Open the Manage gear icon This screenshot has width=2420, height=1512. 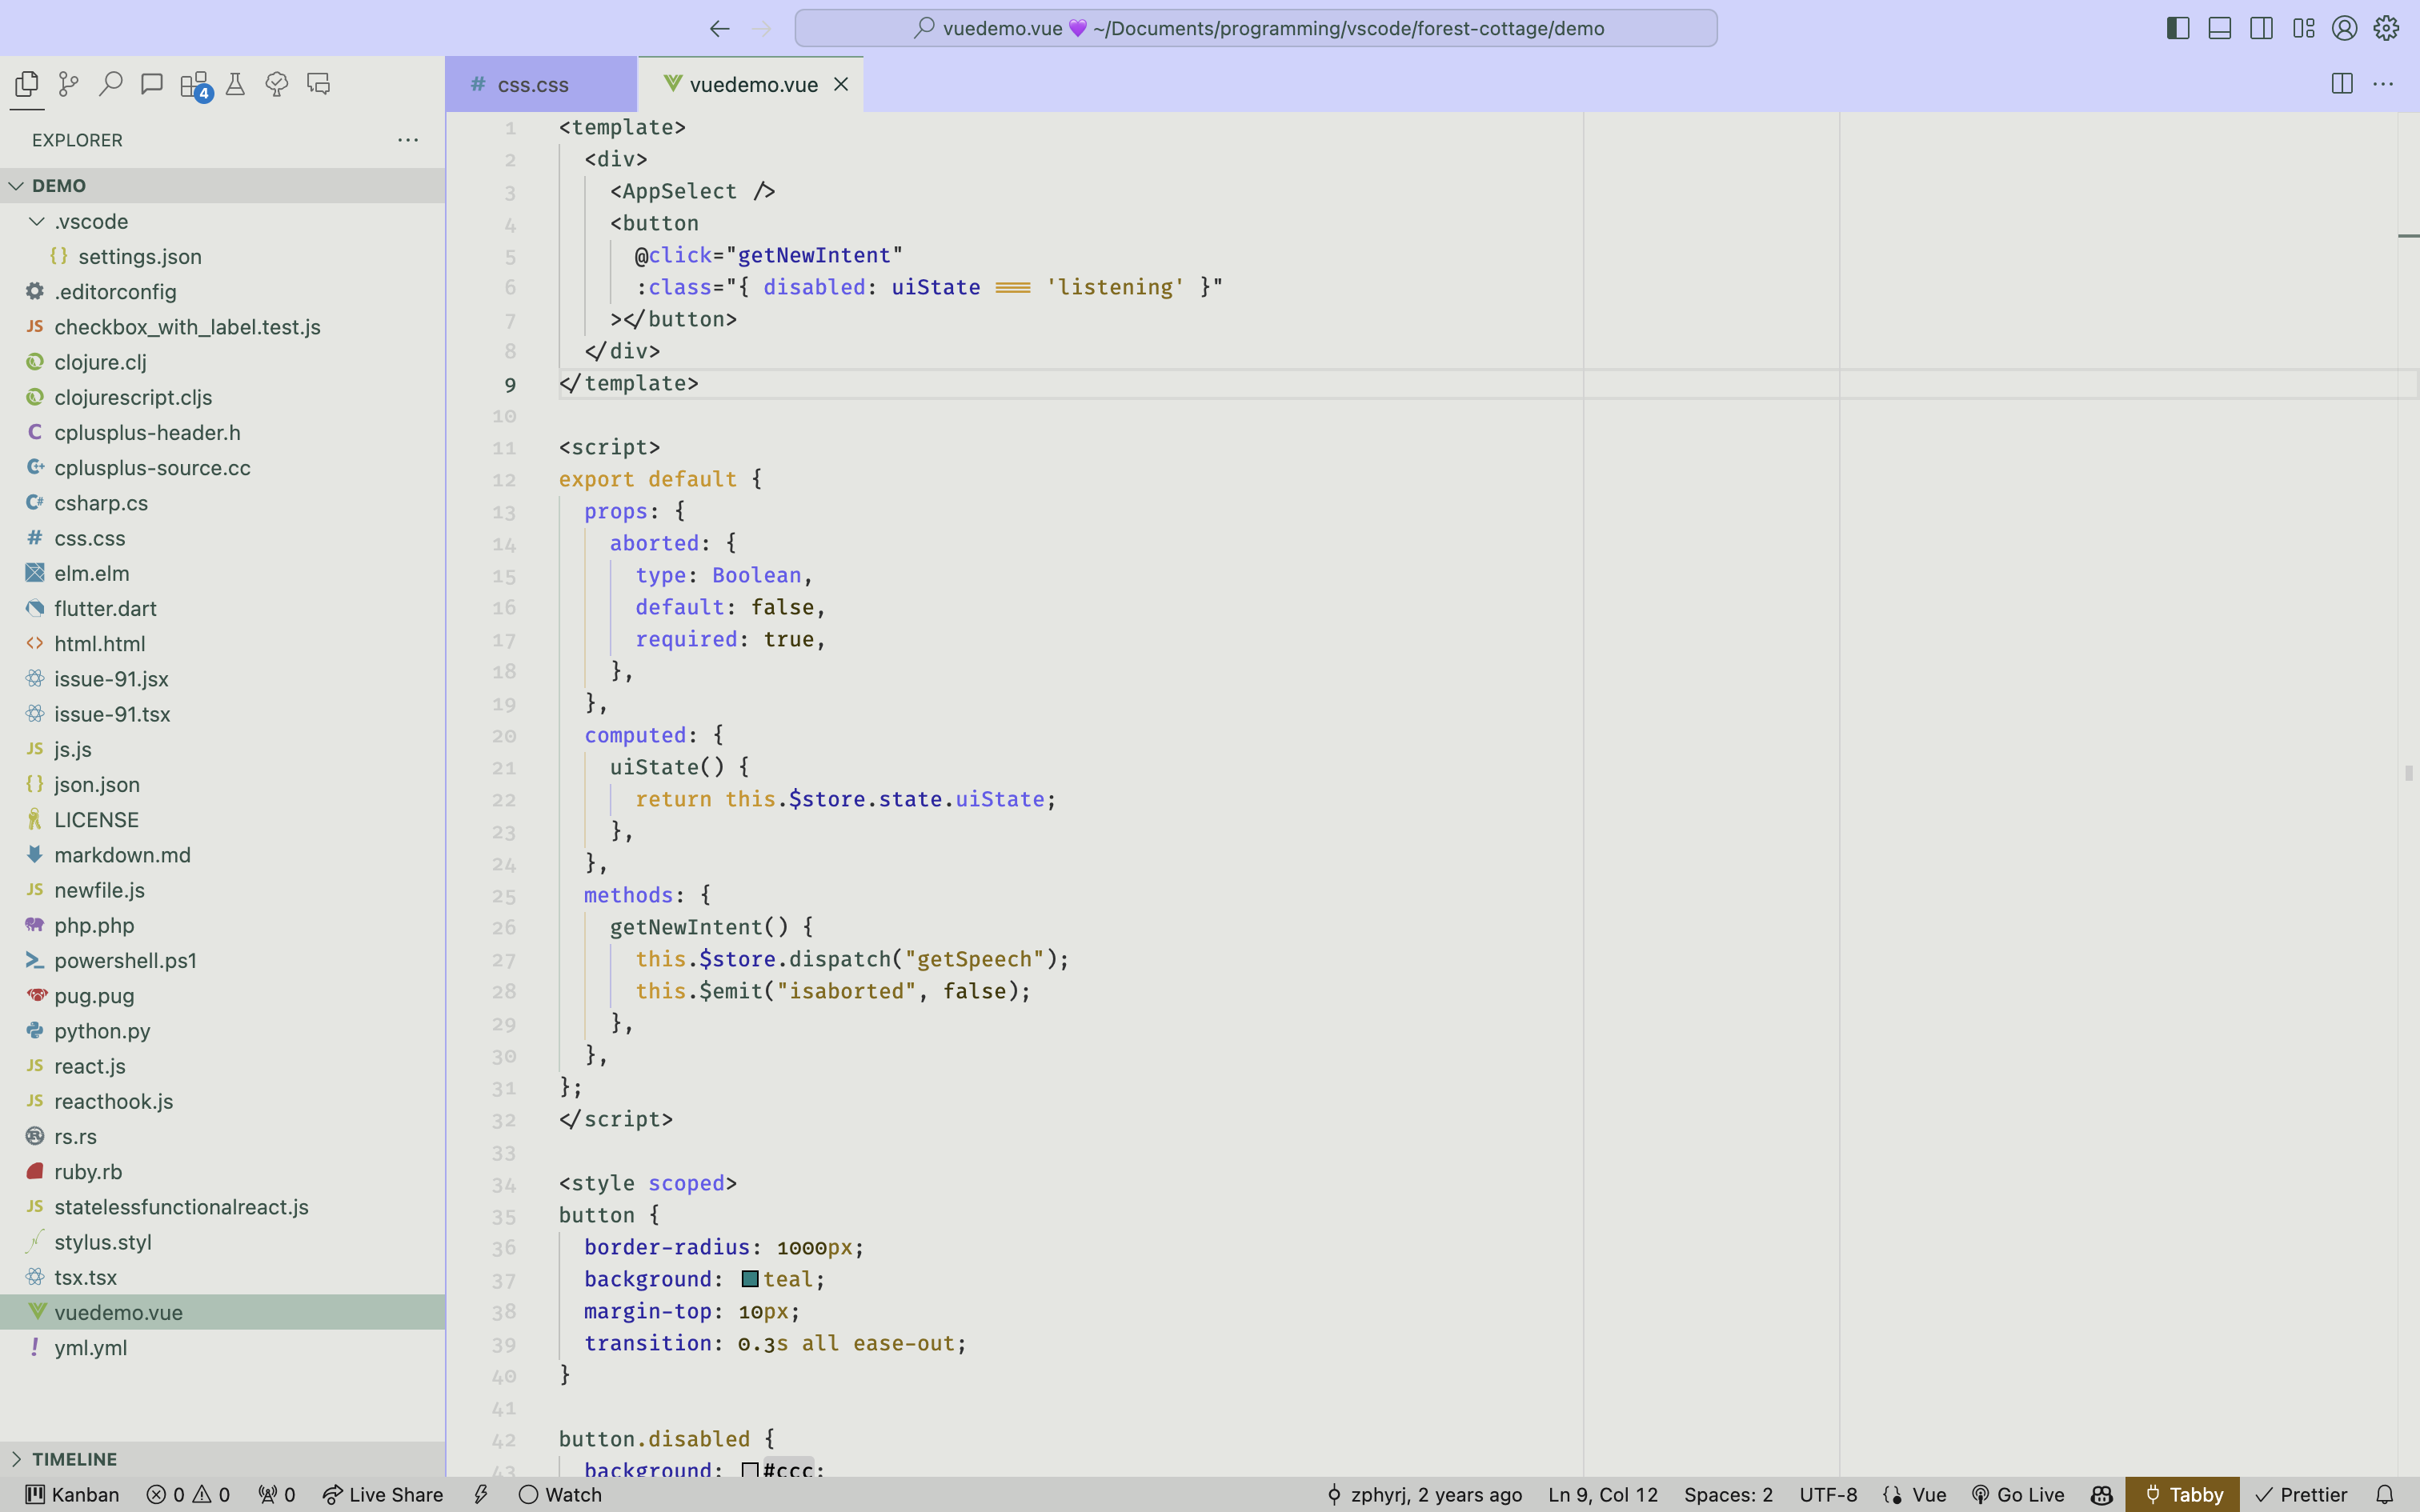point(2386,28)
